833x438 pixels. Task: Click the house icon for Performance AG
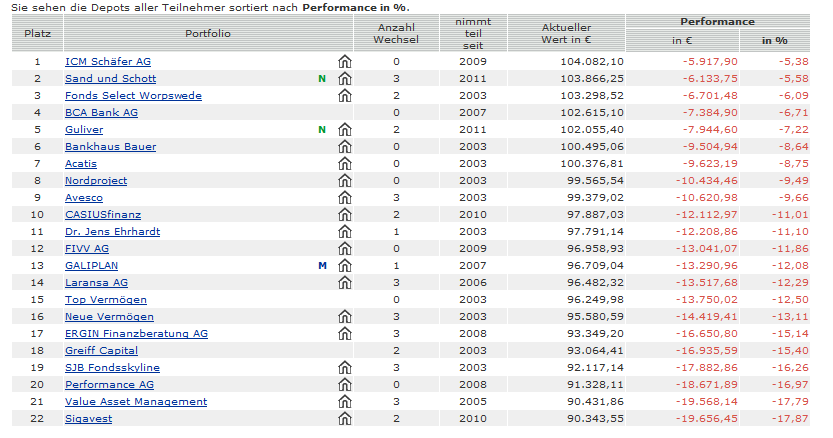345,385
